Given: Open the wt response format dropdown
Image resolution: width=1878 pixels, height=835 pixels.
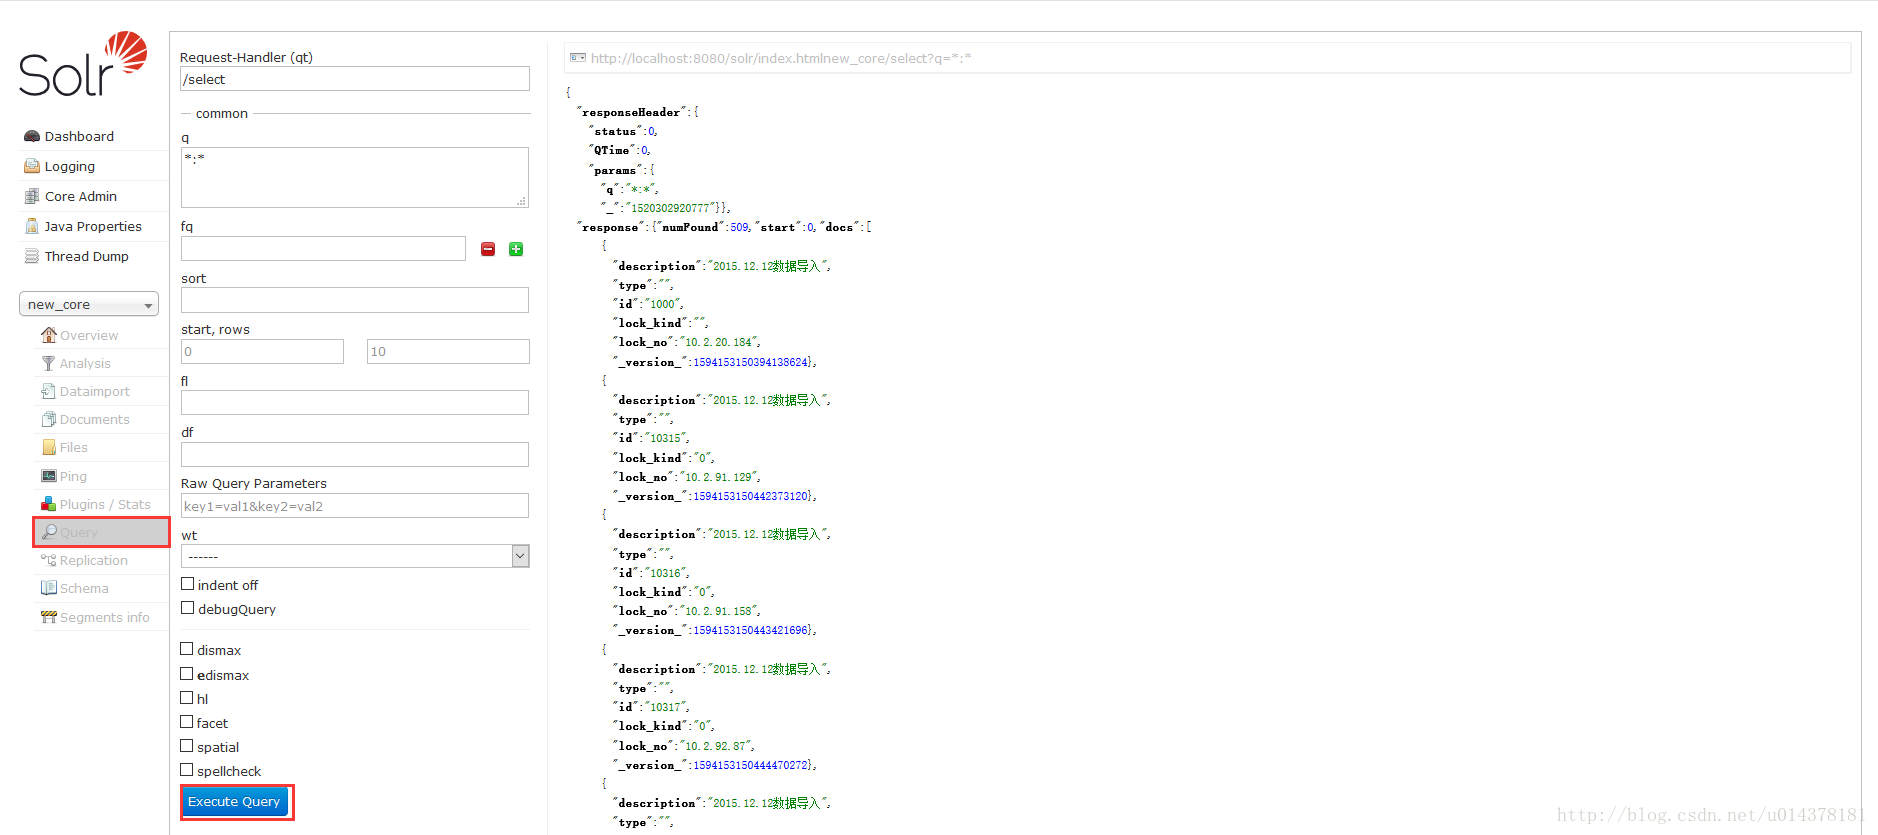Looking at the screenshot, I should 355,556.
